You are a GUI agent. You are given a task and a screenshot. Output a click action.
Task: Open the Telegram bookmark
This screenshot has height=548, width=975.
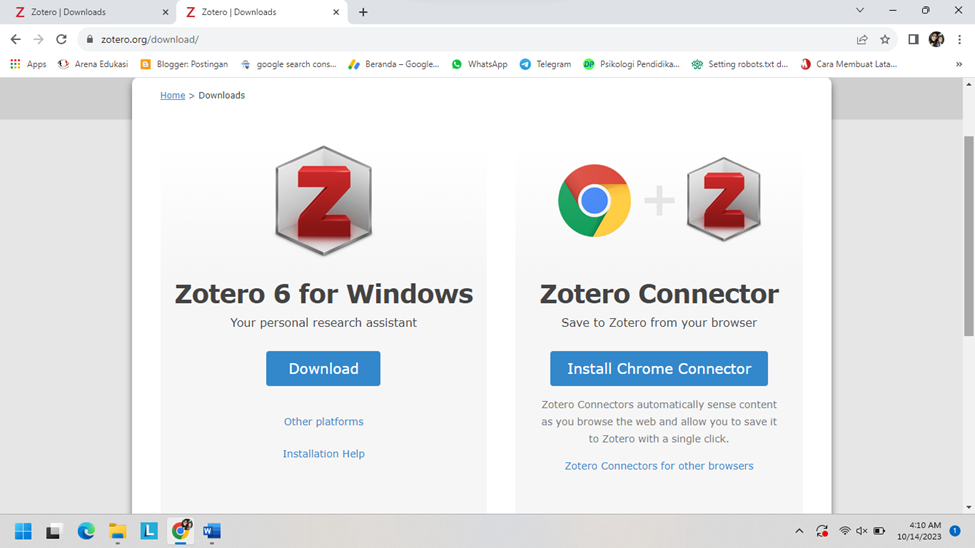click(x=545, y=64)
